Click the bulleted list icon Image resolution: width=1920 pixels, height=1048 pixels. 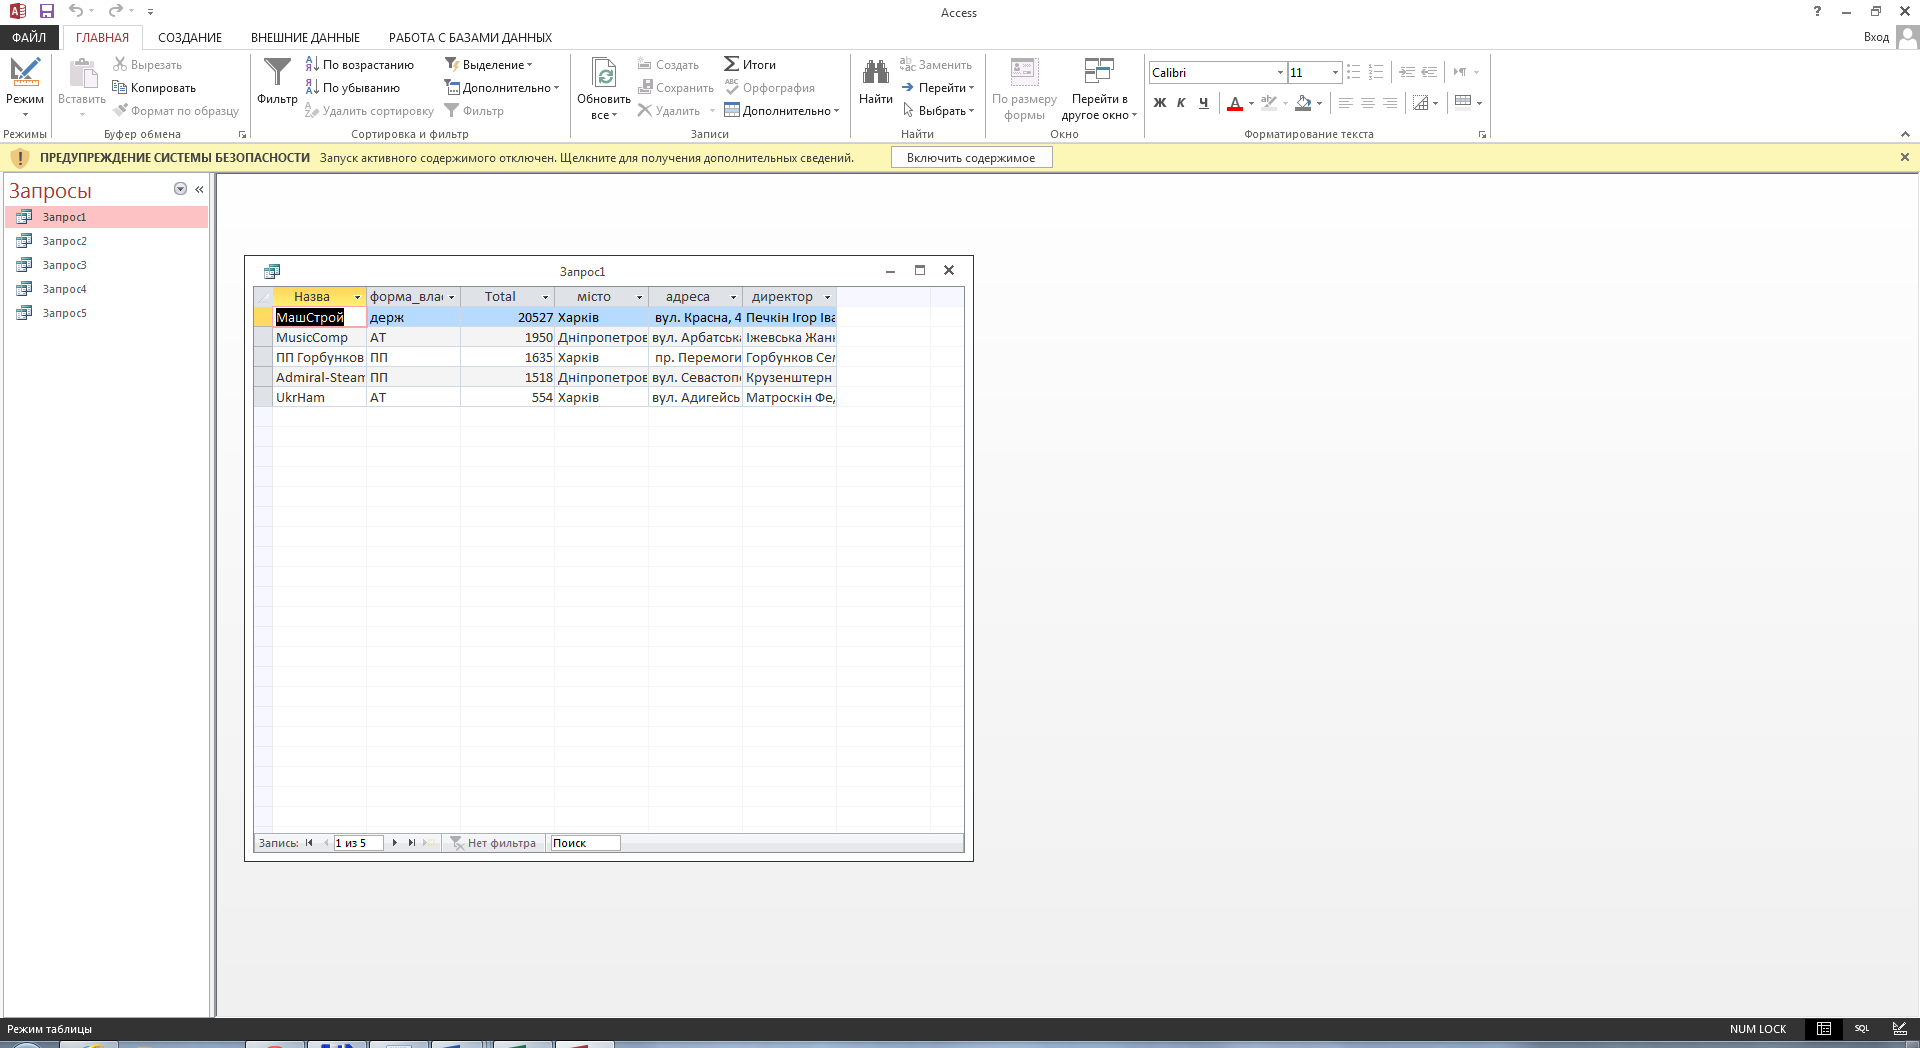pyautogui.click(x=1353, y=72)
